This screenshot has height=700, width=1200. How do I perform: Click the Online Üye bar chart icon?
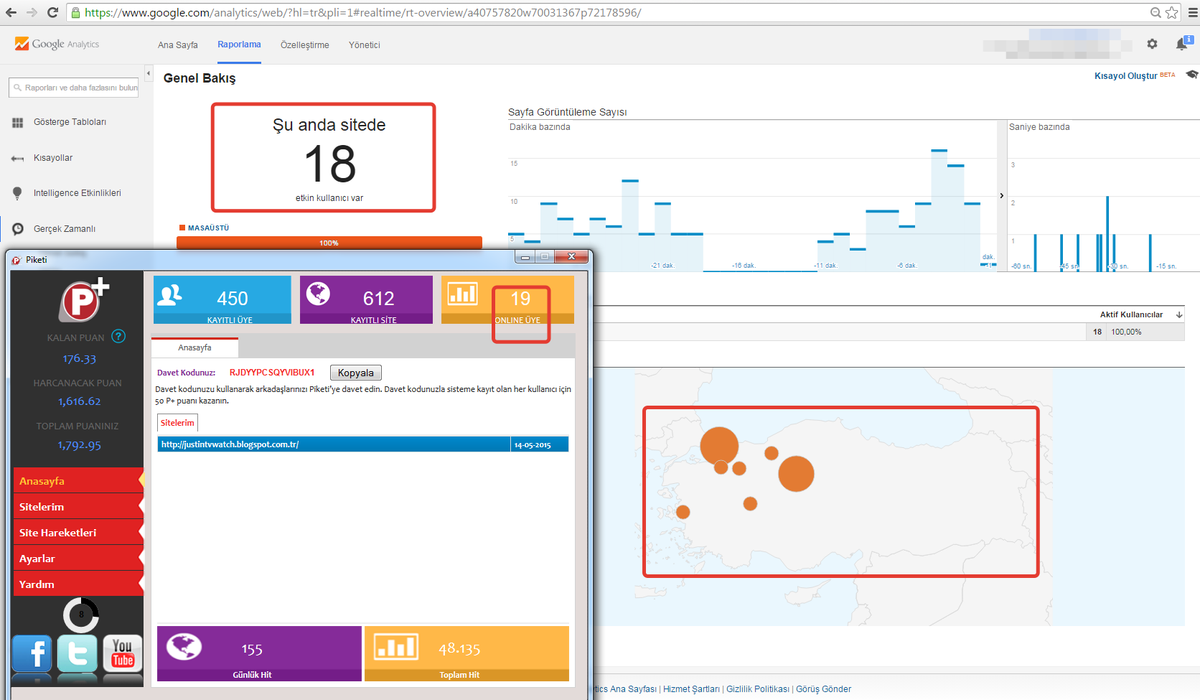463,294
